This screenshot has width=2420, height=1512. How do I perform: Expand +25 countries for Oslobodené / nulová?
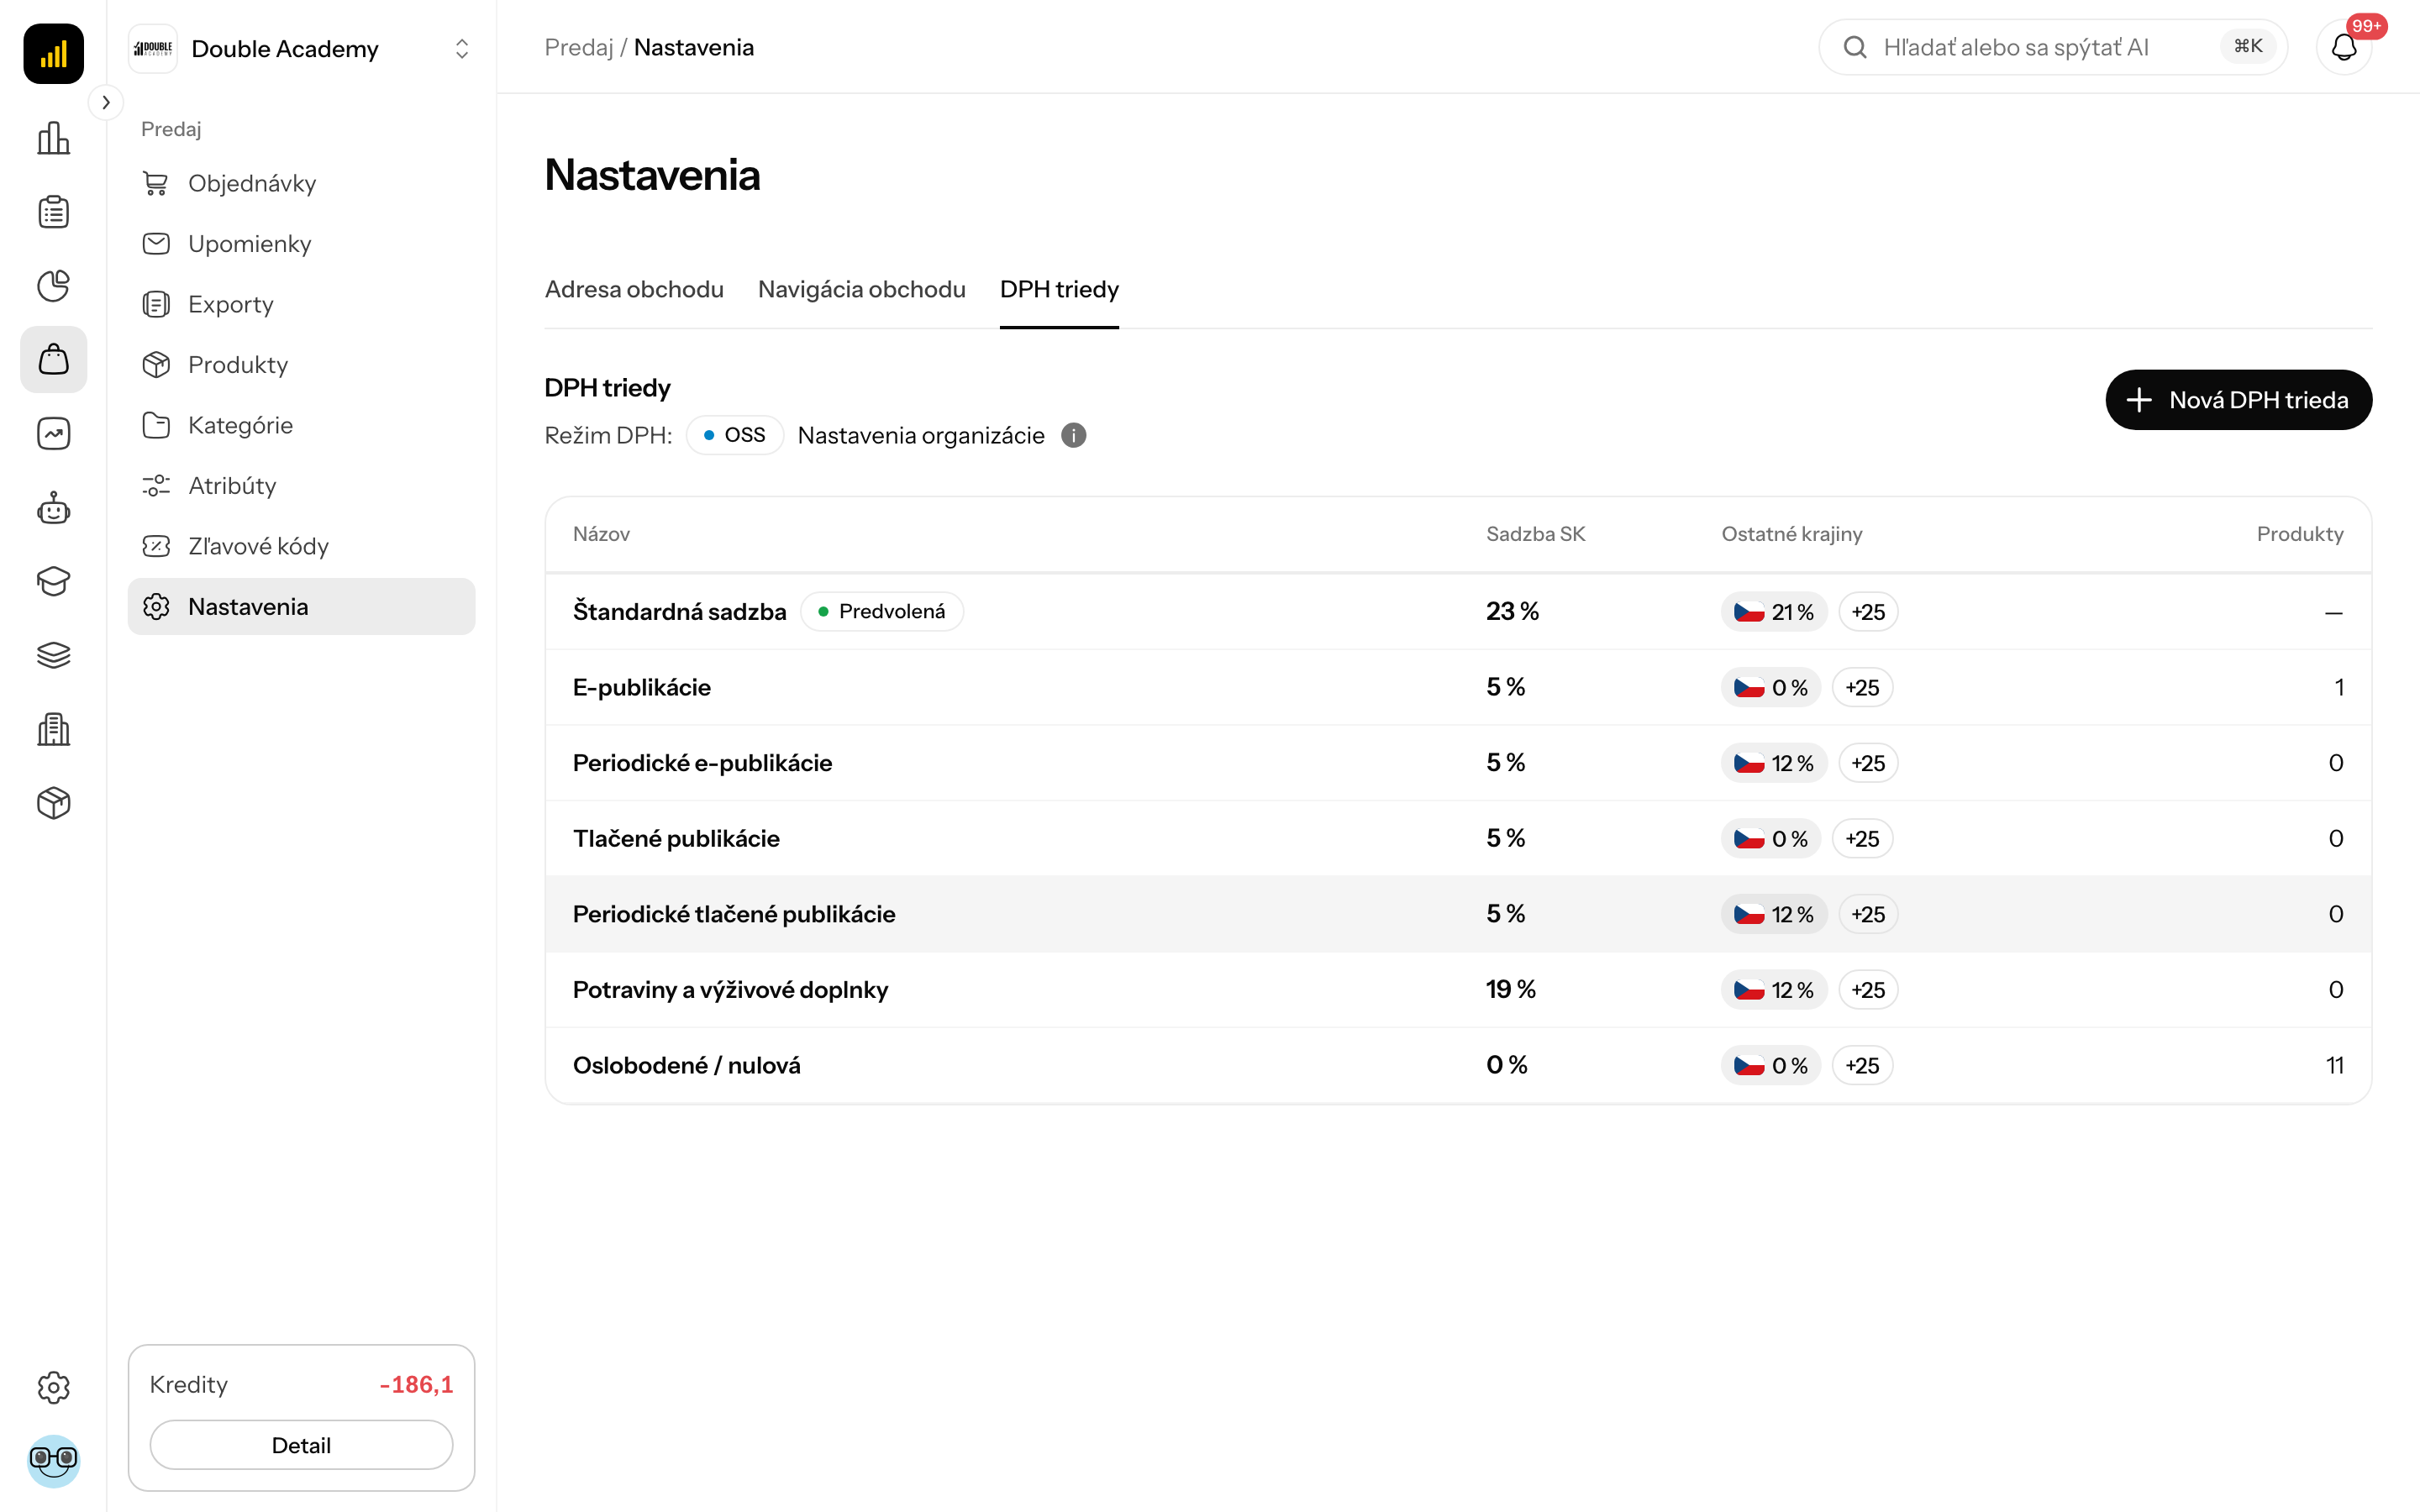pos(1862,1066)
